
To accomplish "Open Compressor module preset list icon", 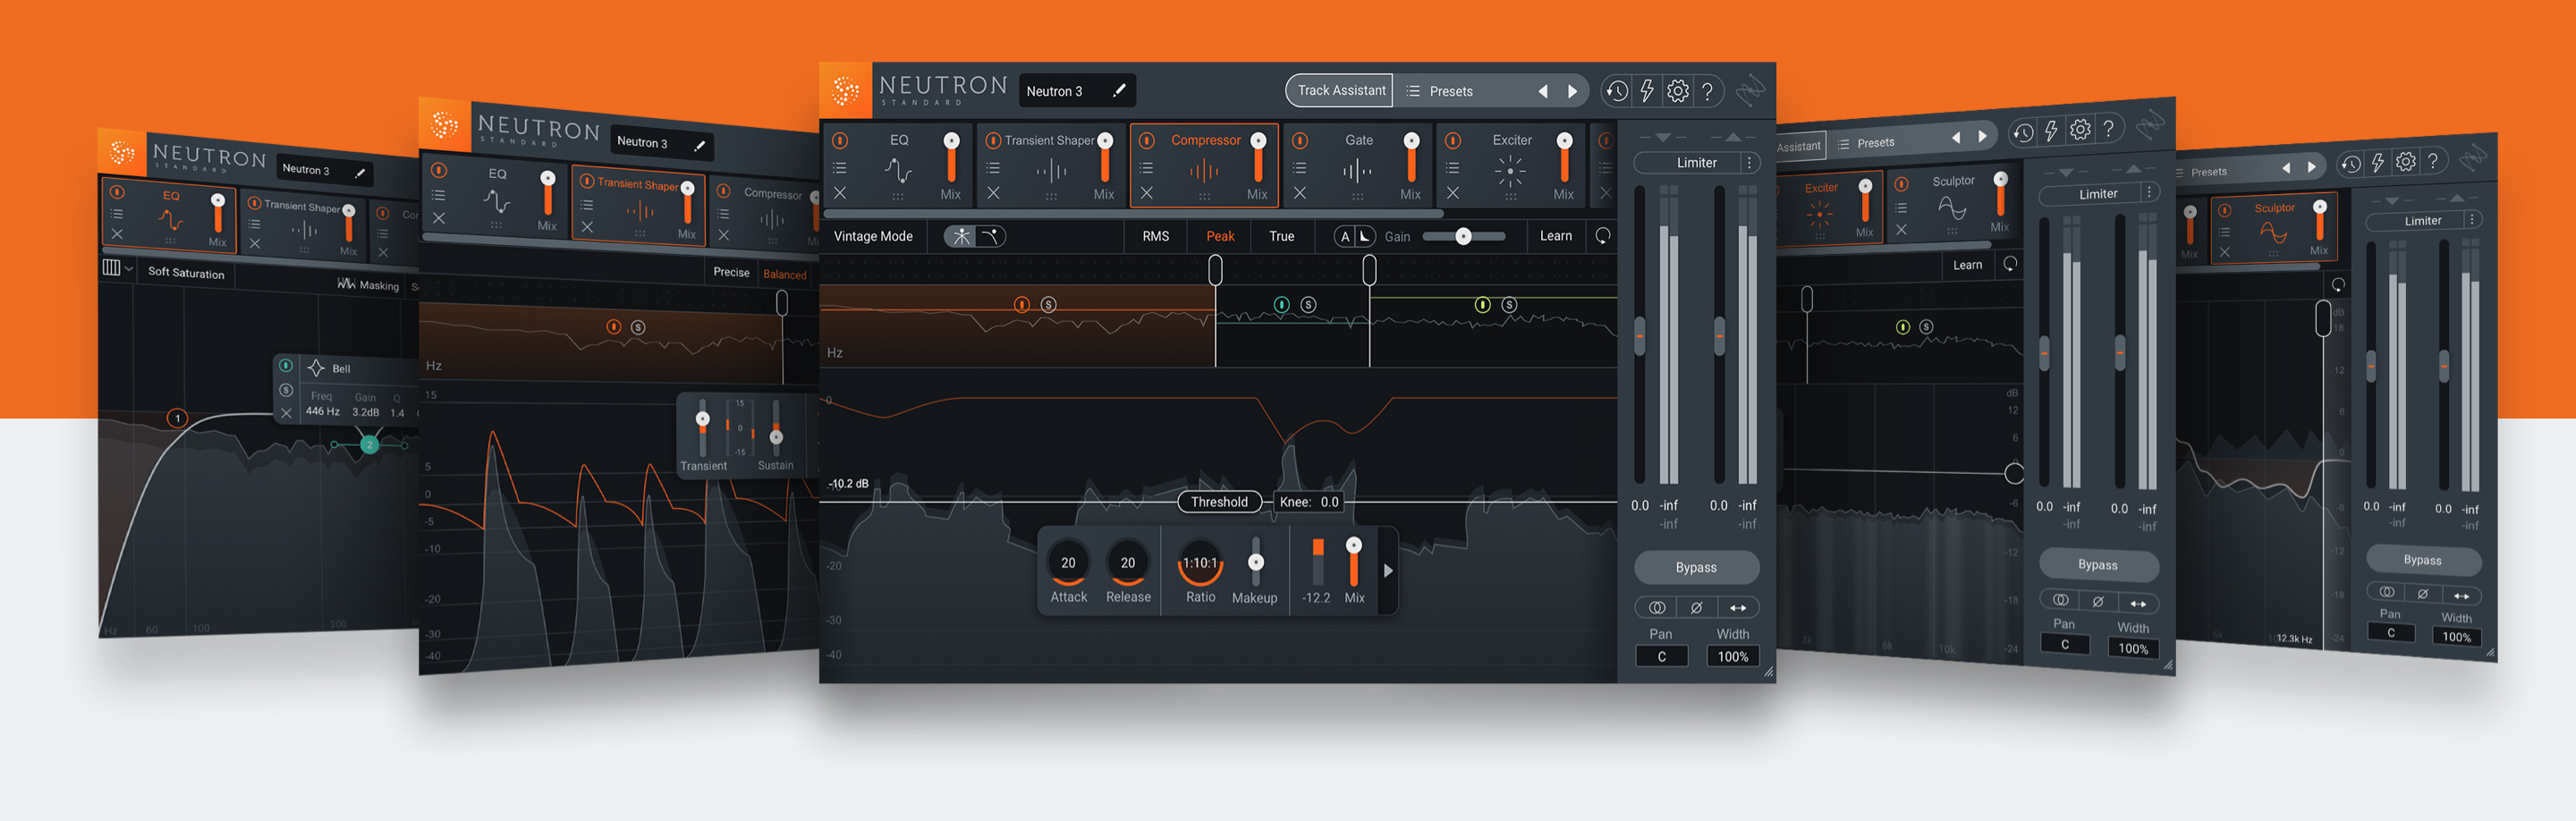I will click(x=1146, y=167).
